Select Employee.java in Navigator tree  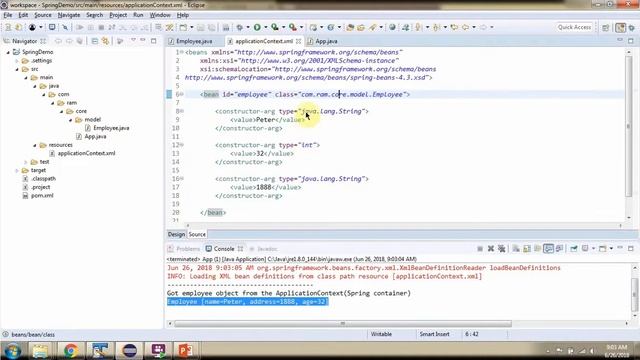coord(111,128)
